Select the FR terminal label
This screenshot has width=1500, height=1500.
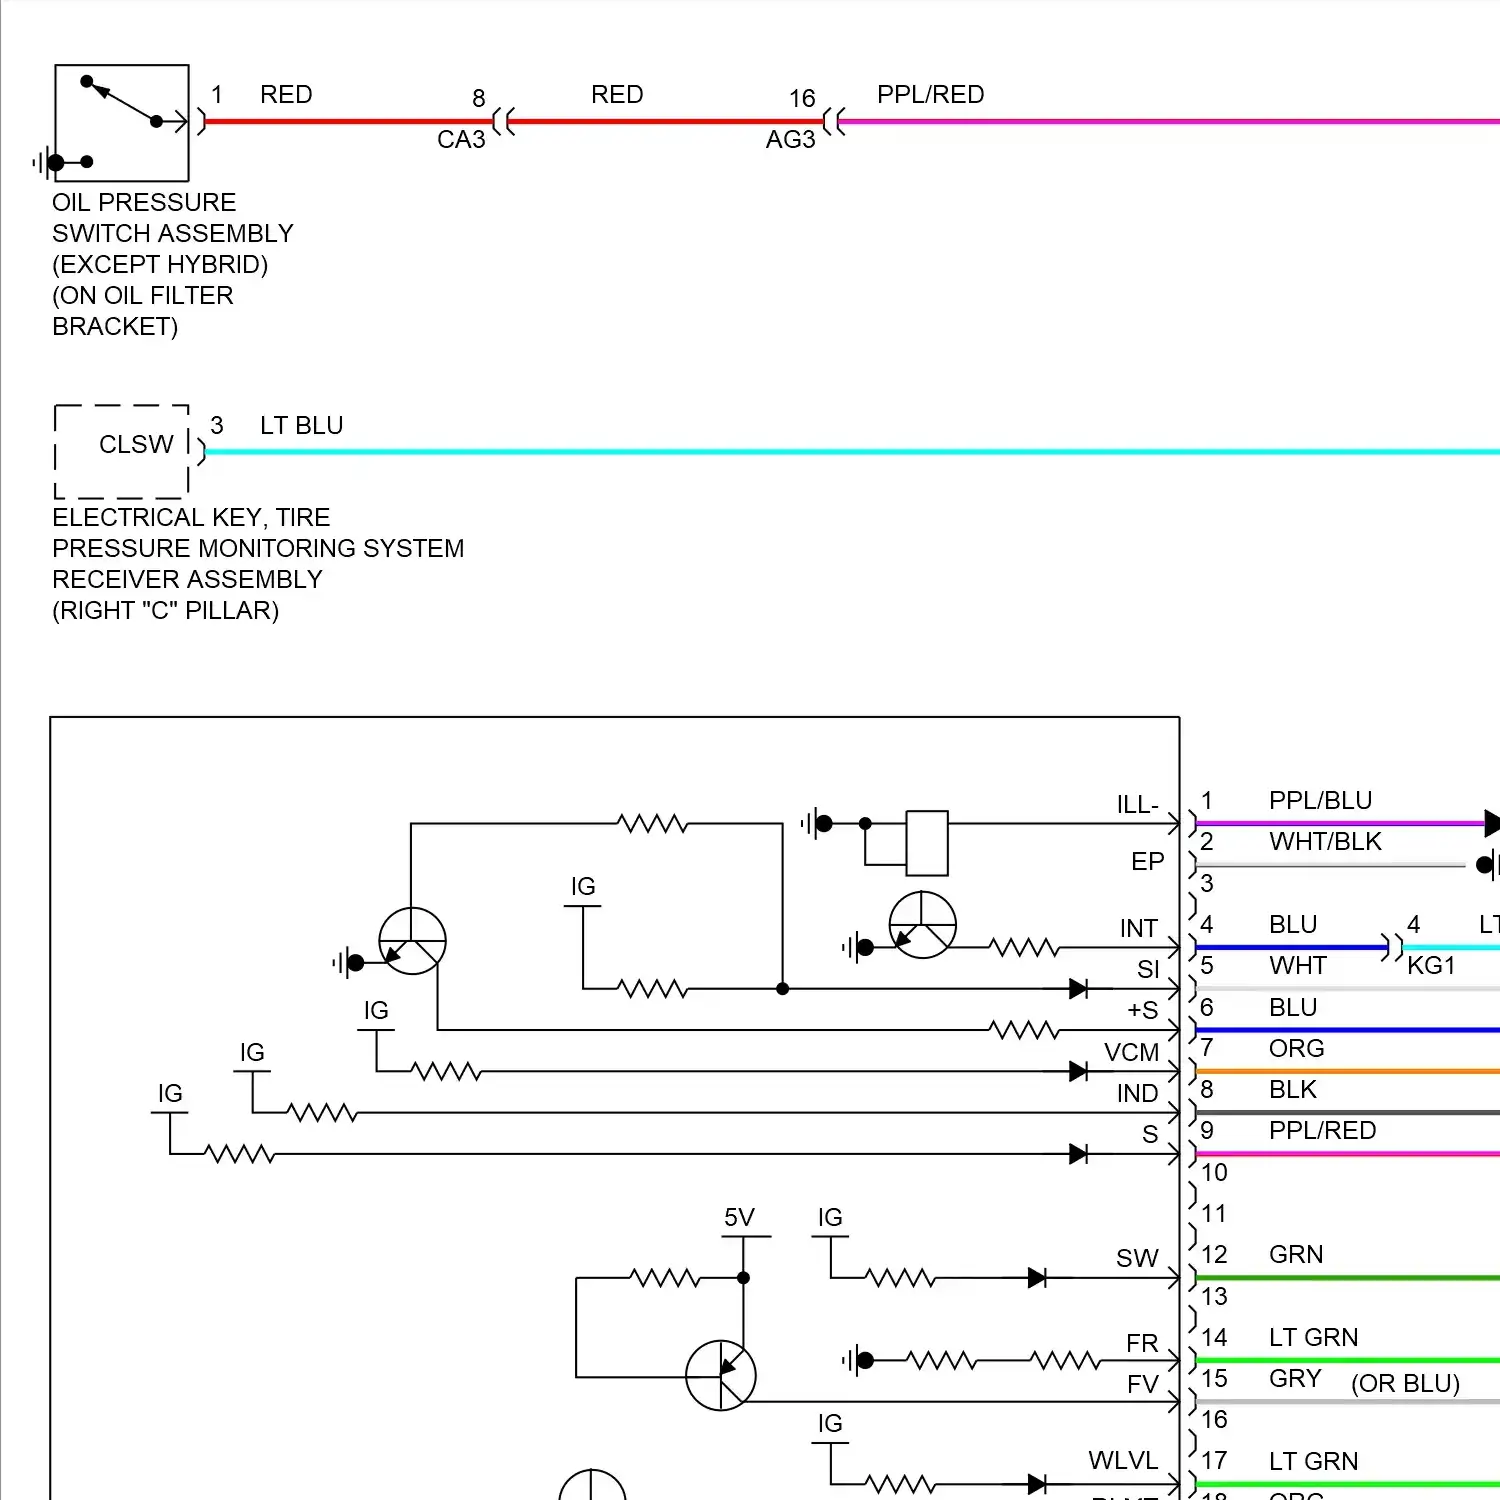tap(1142, 1343)
